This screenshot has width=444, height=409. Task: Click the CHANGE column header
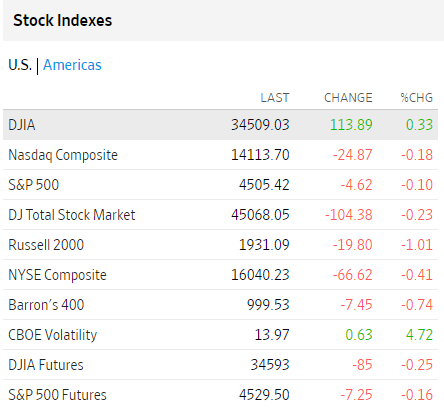(348, 98)
